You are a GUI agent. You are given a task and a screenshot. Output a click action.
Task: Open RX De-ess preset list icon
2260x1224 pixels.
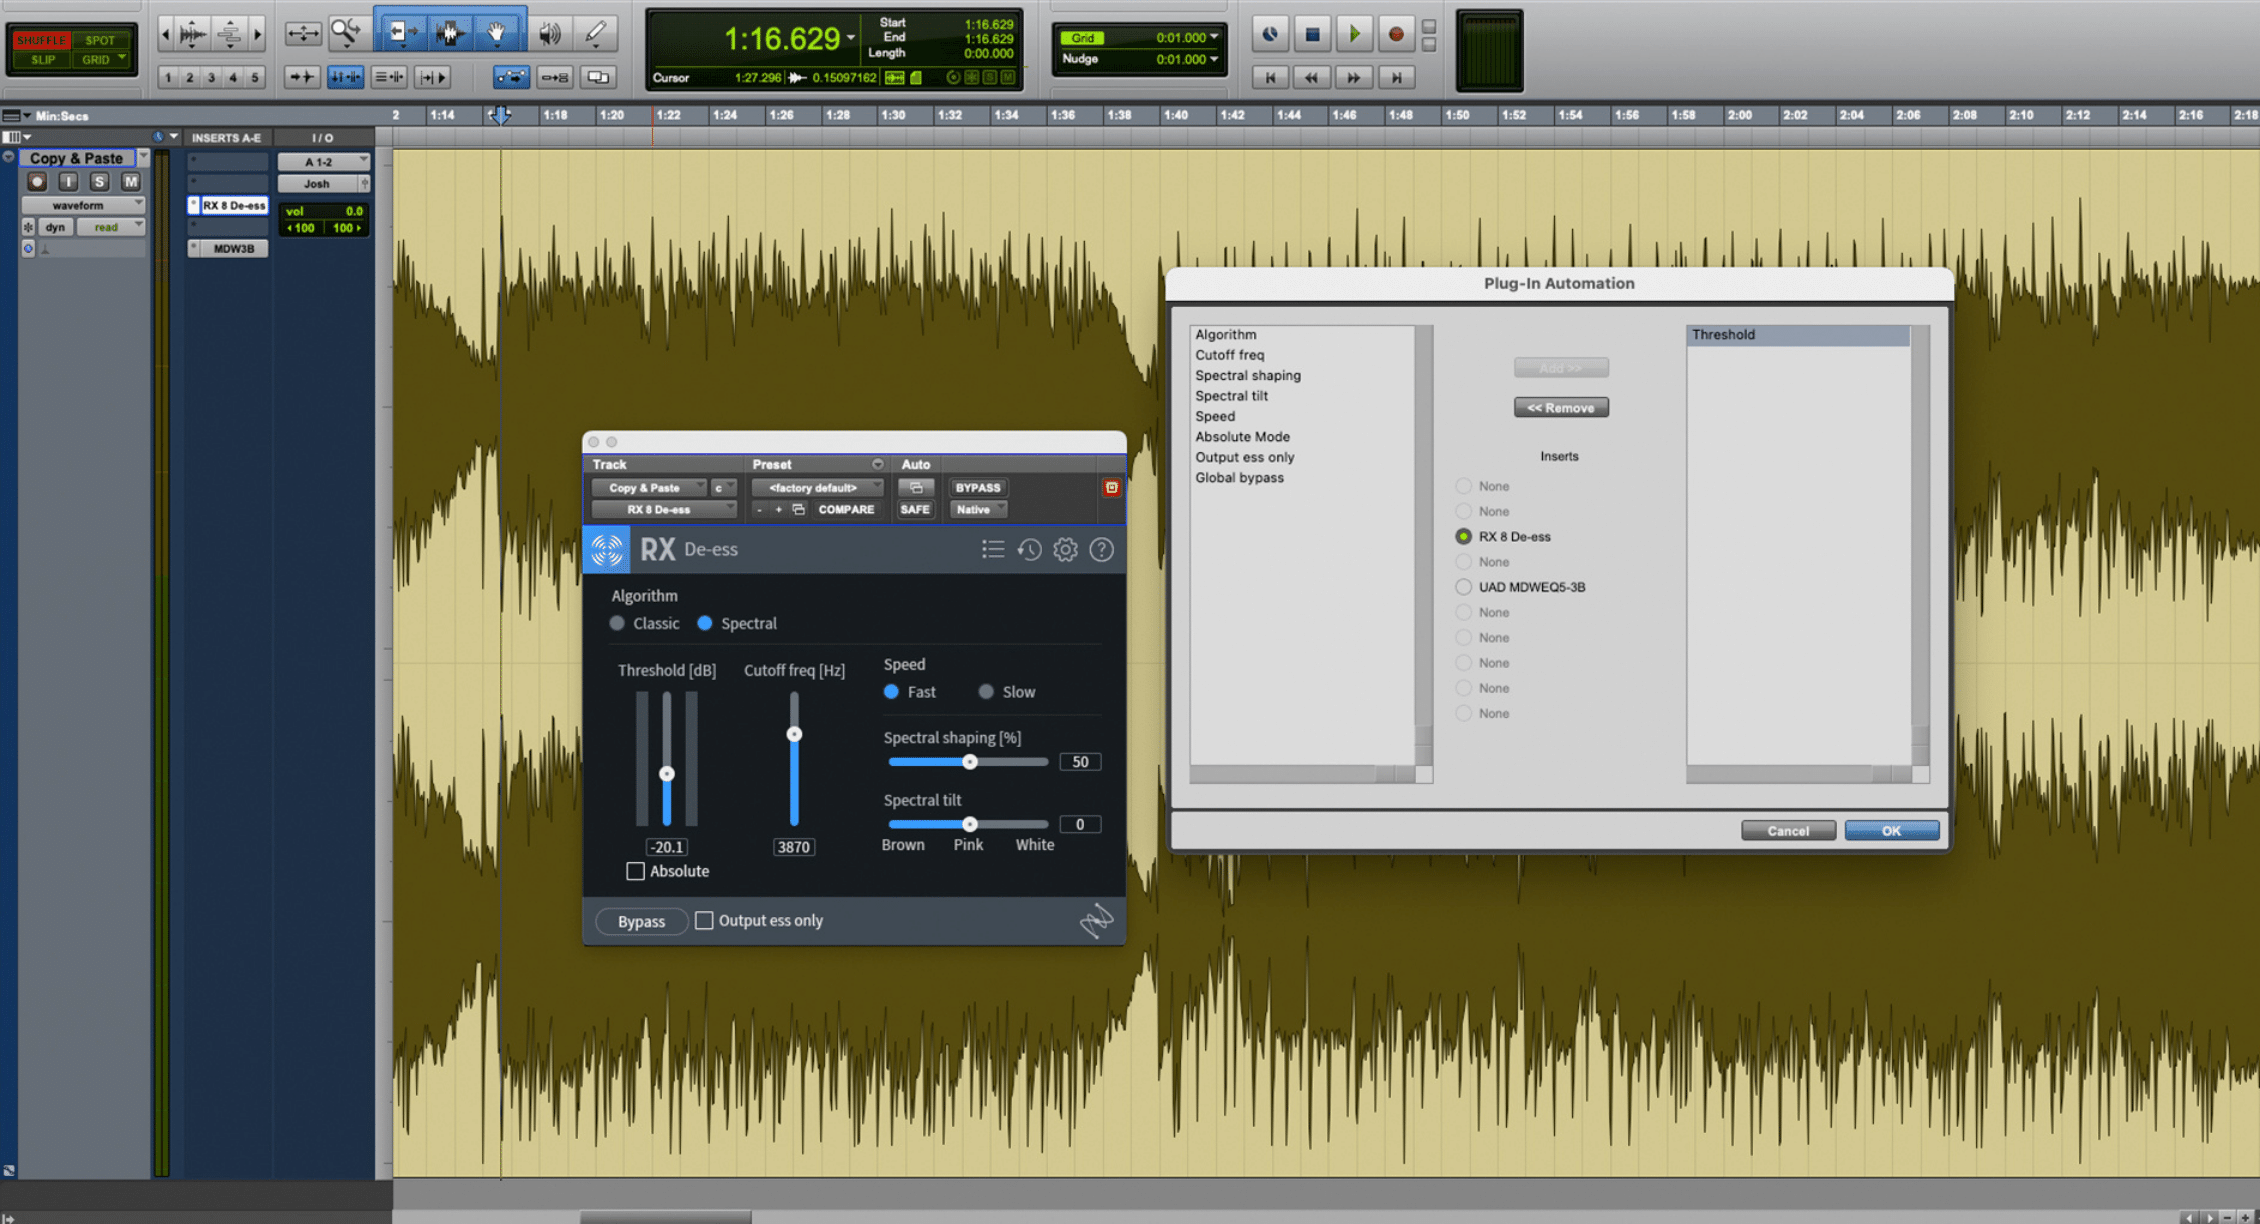coord(992,549)
